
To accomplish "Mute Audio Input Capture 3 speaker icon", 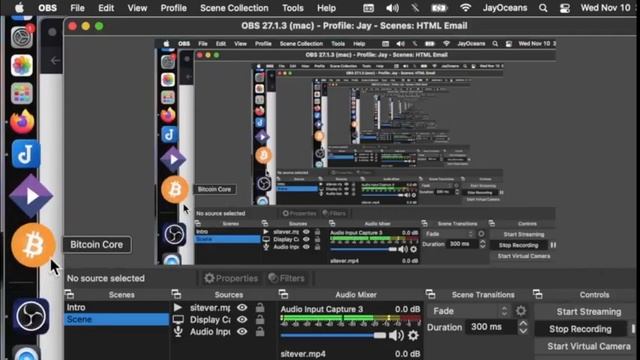I will tap(396, 336).
